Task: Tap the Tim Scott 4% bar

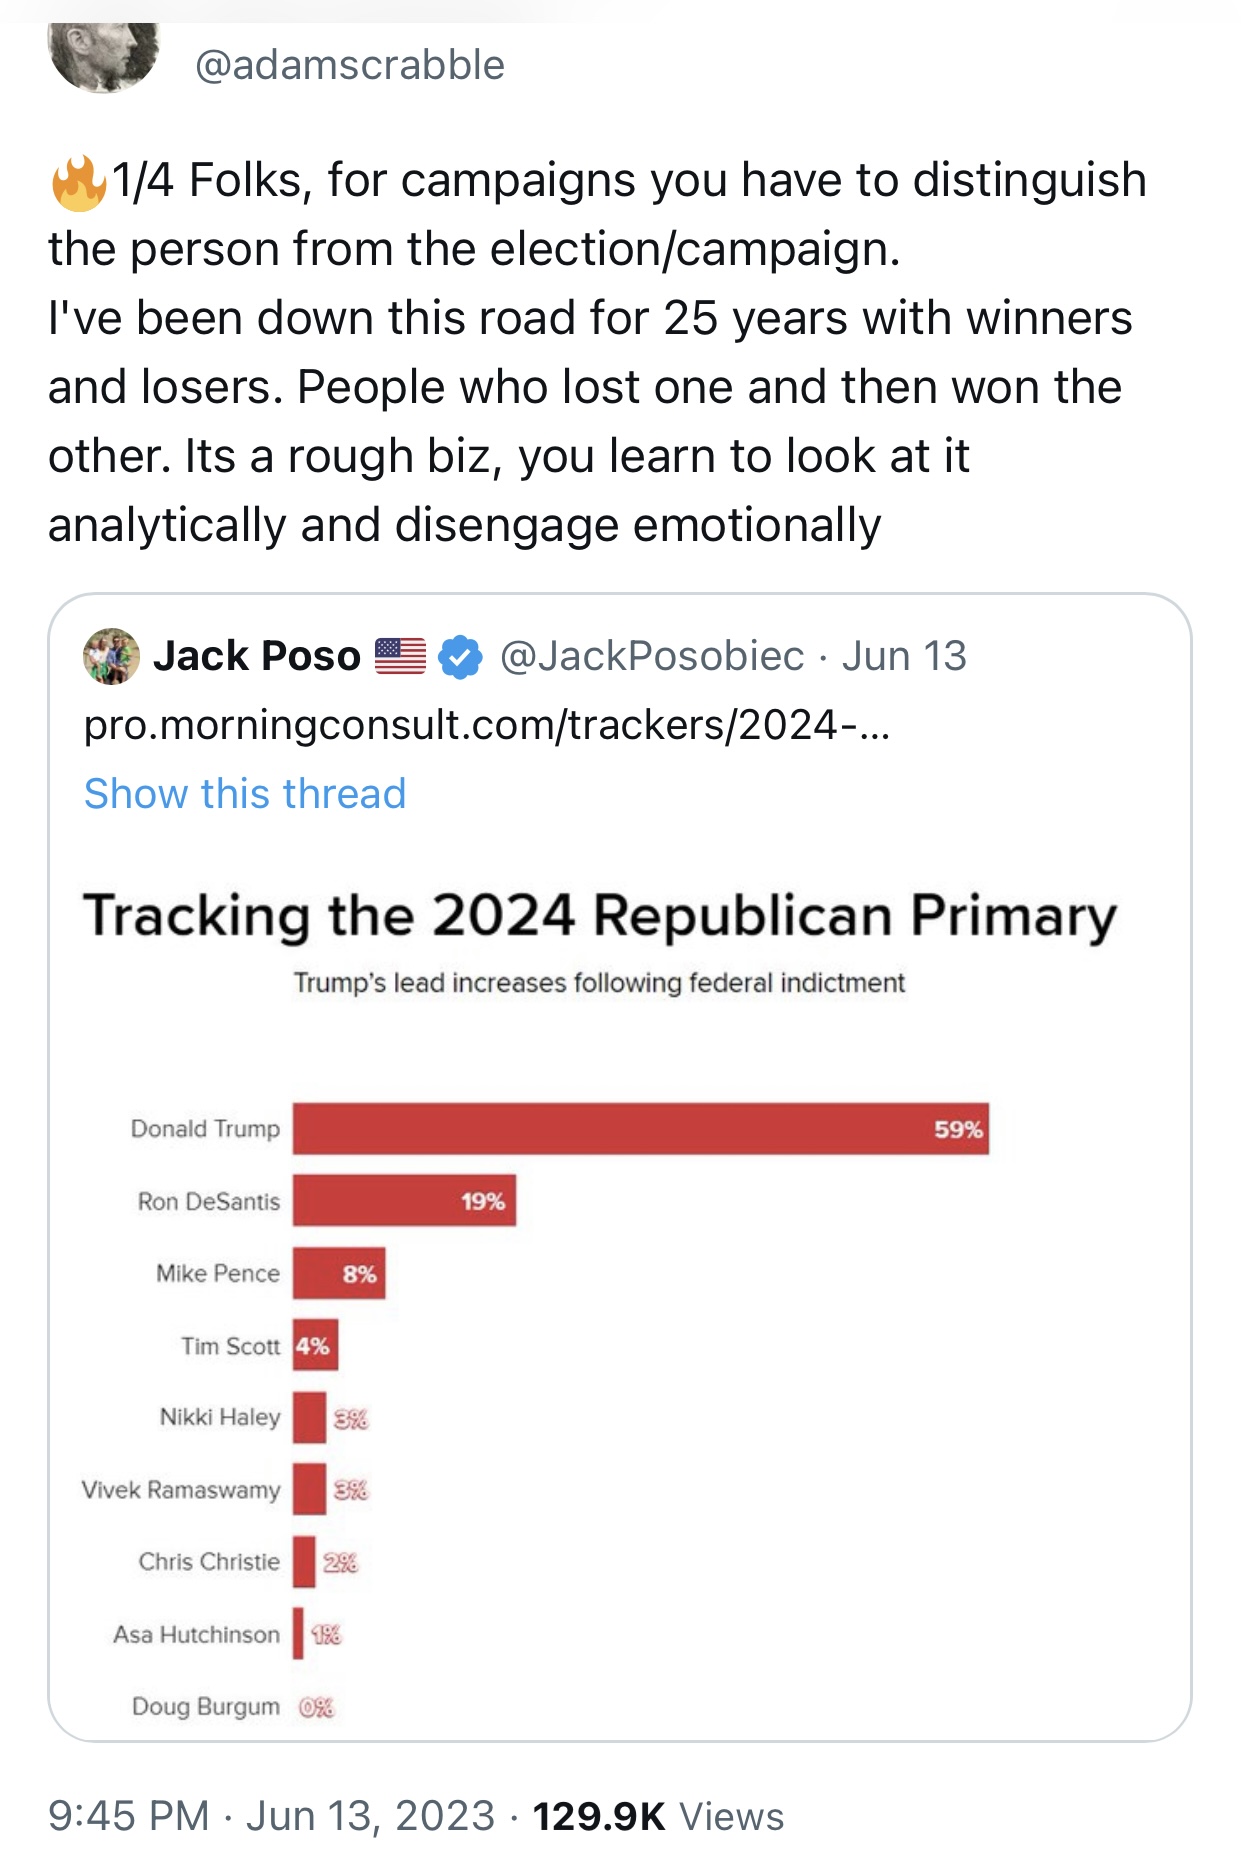Action: [315, 1345]
